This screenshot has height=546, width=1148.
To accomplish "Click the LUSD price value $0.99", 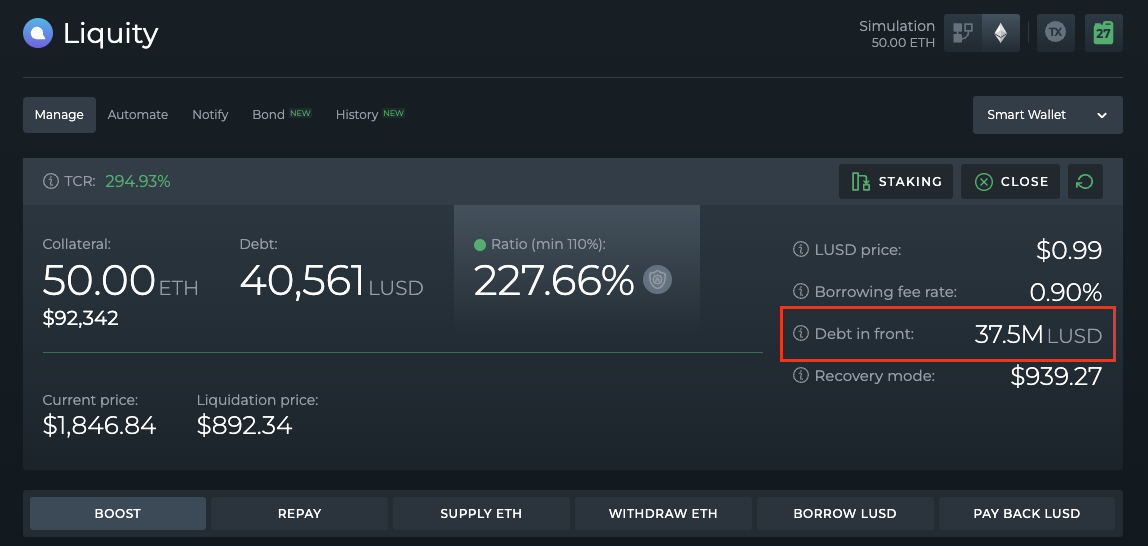I will [x=1069, y=250].
